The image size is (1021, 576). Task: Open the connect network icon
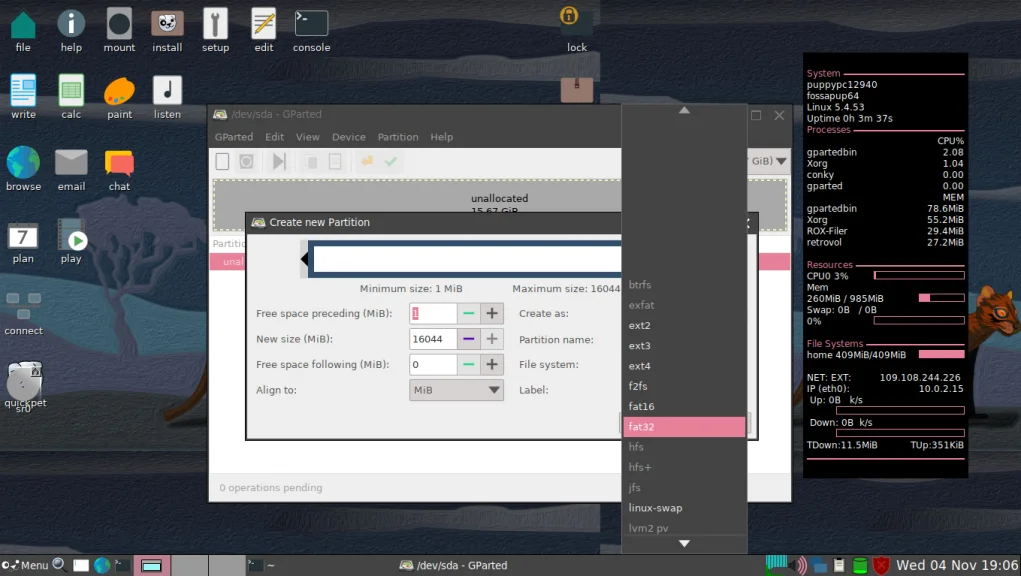[23, 313]
